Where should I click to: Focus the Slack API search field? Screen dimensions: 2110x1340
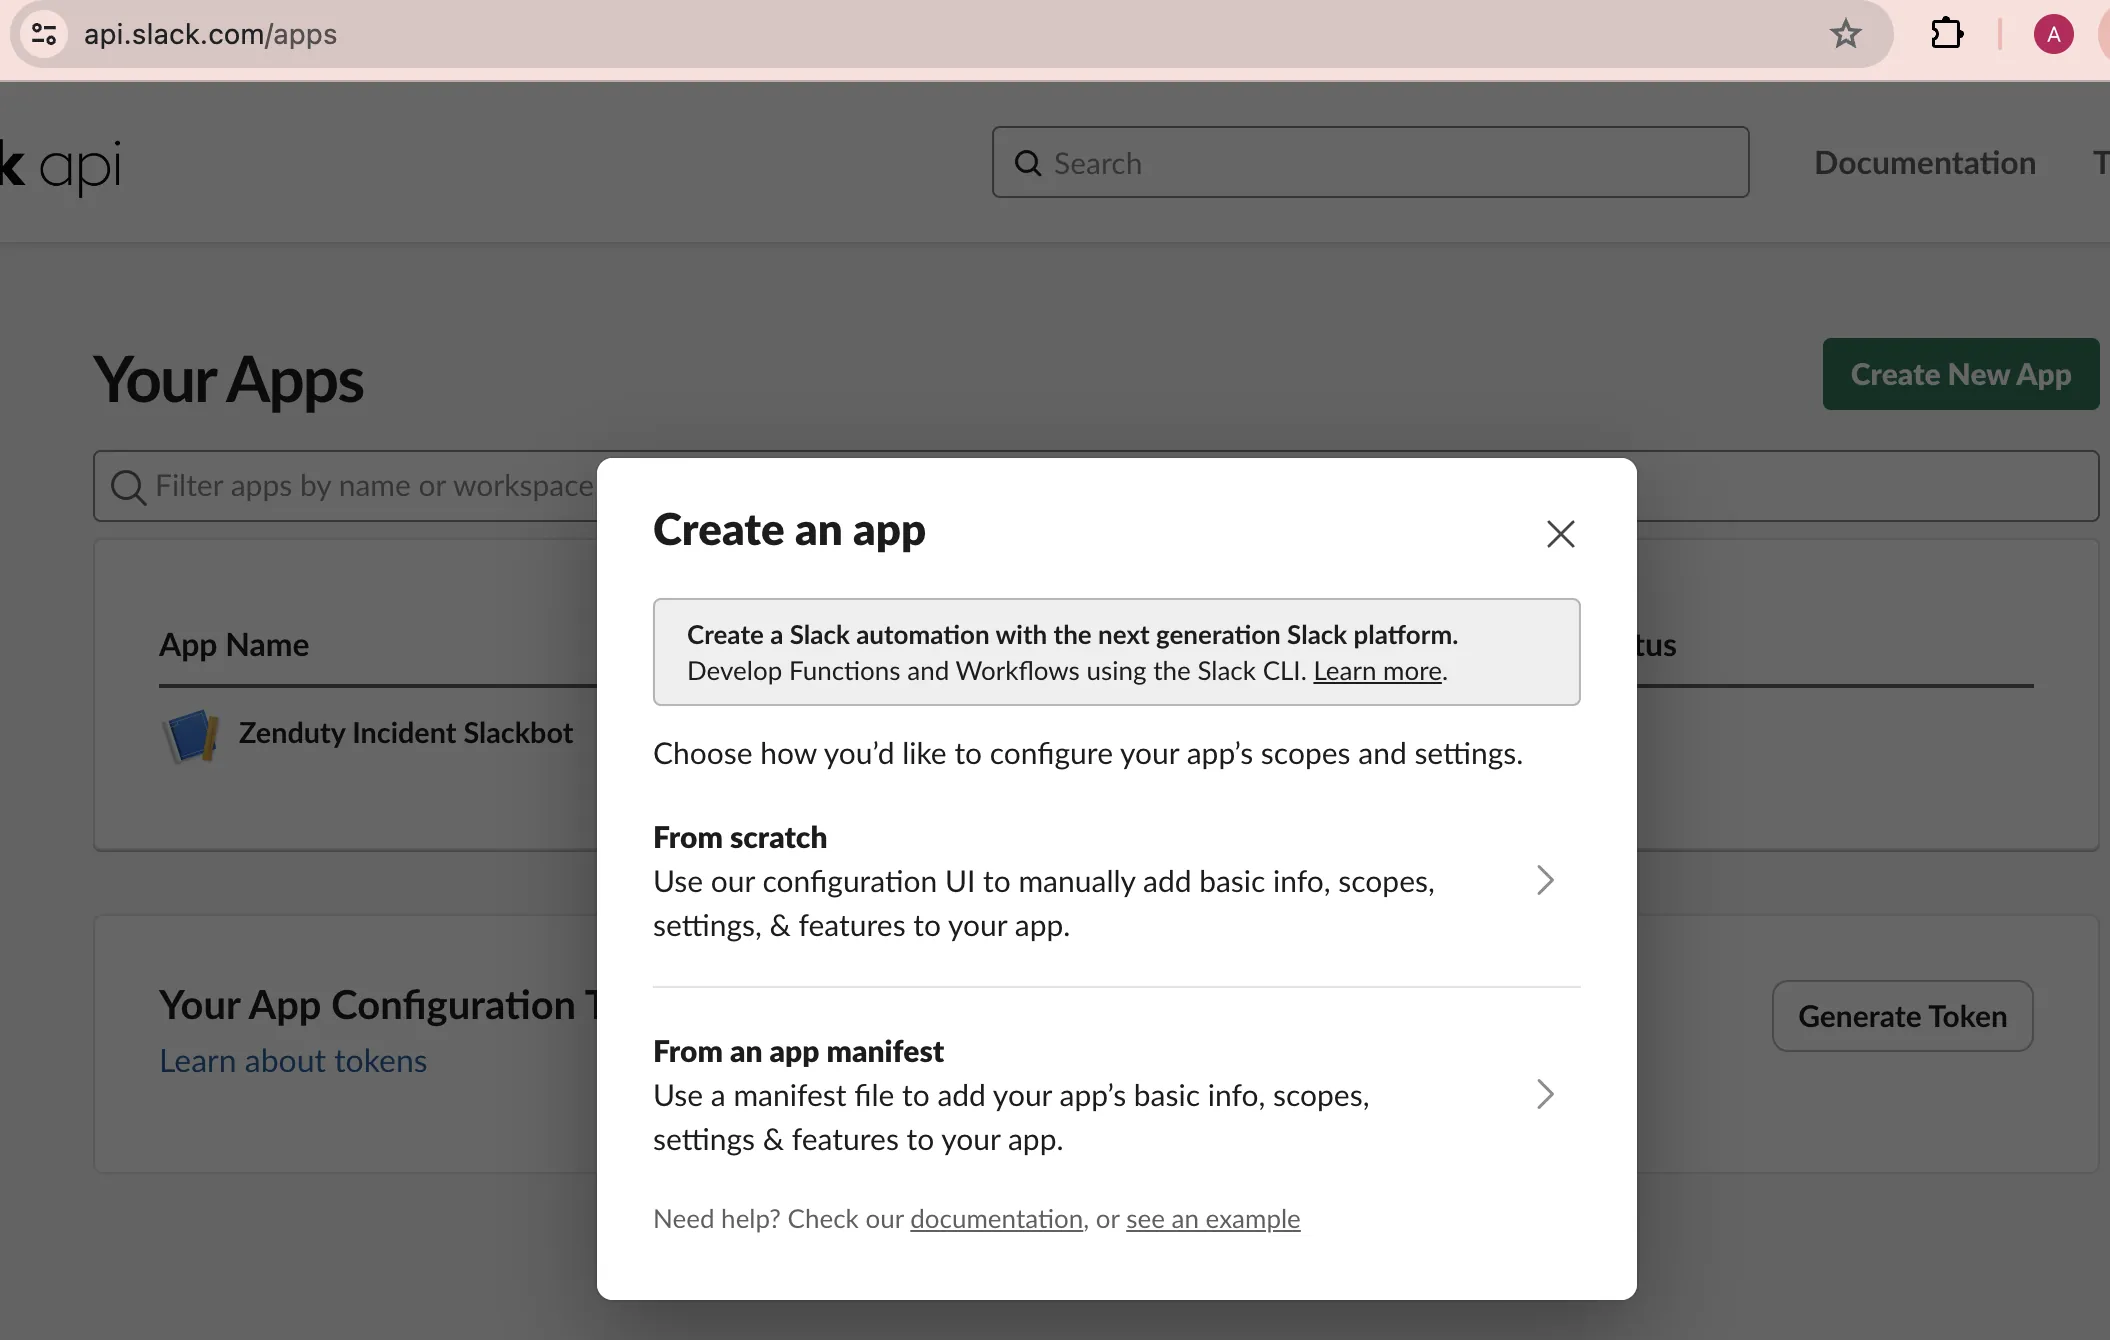1390,163
